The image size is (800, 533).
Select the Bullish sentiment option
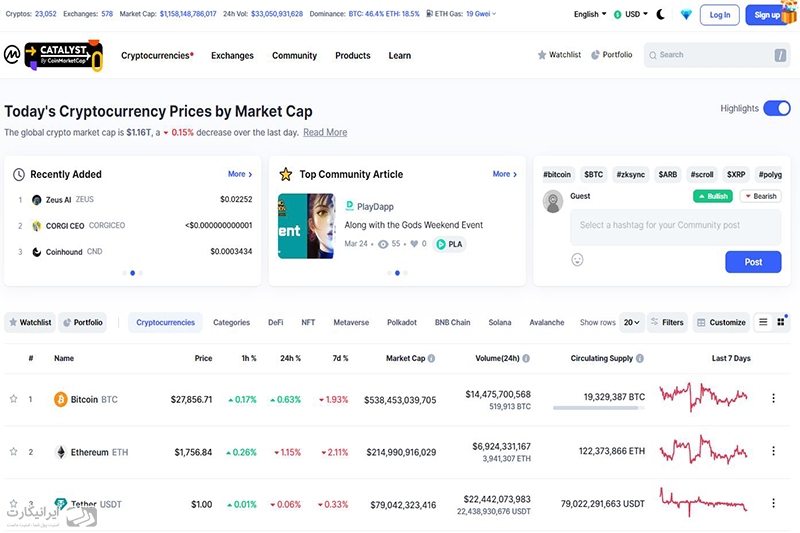click(713, 196)
